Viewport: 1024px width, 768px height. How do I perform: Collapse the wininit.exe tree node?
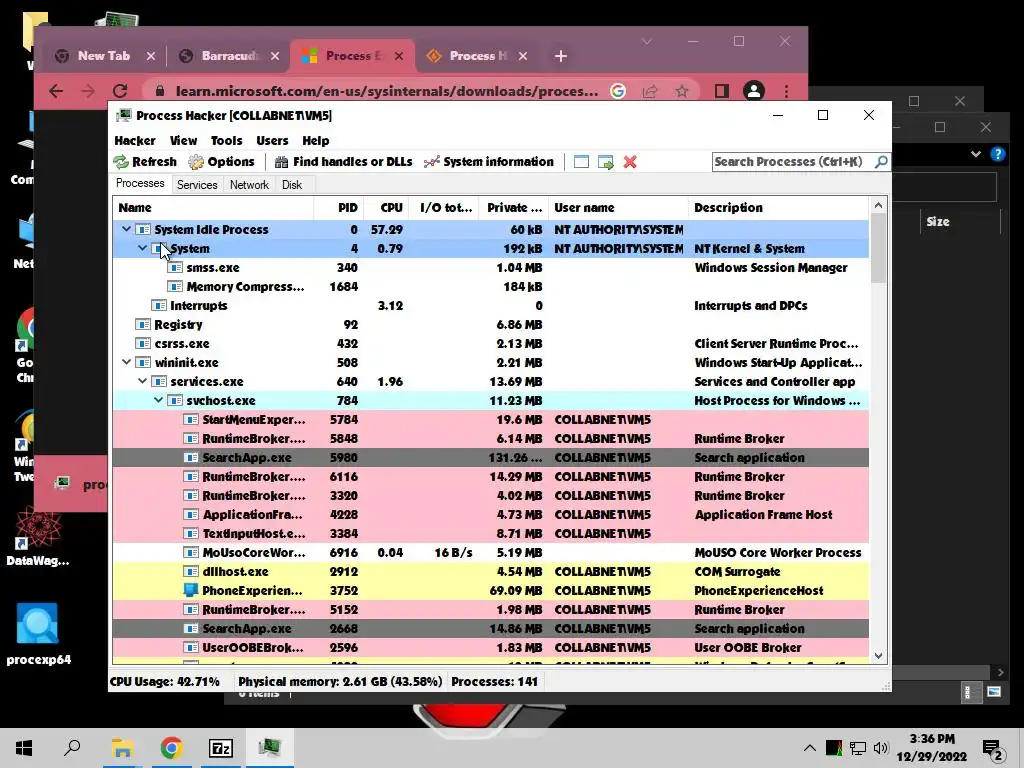tap(126, 362)
